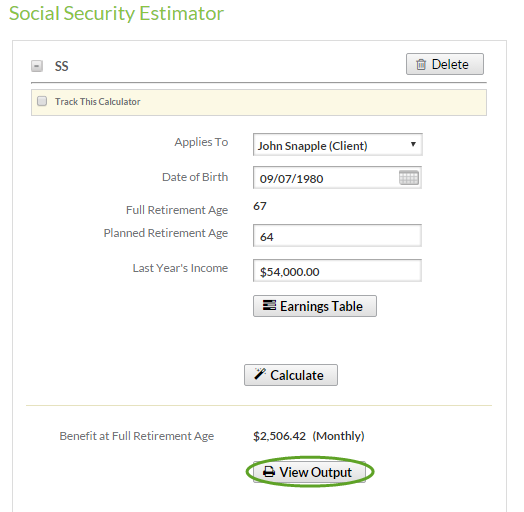
Task: Run the Calculate button
Action: pyautogui.click(x=291, y=375)
